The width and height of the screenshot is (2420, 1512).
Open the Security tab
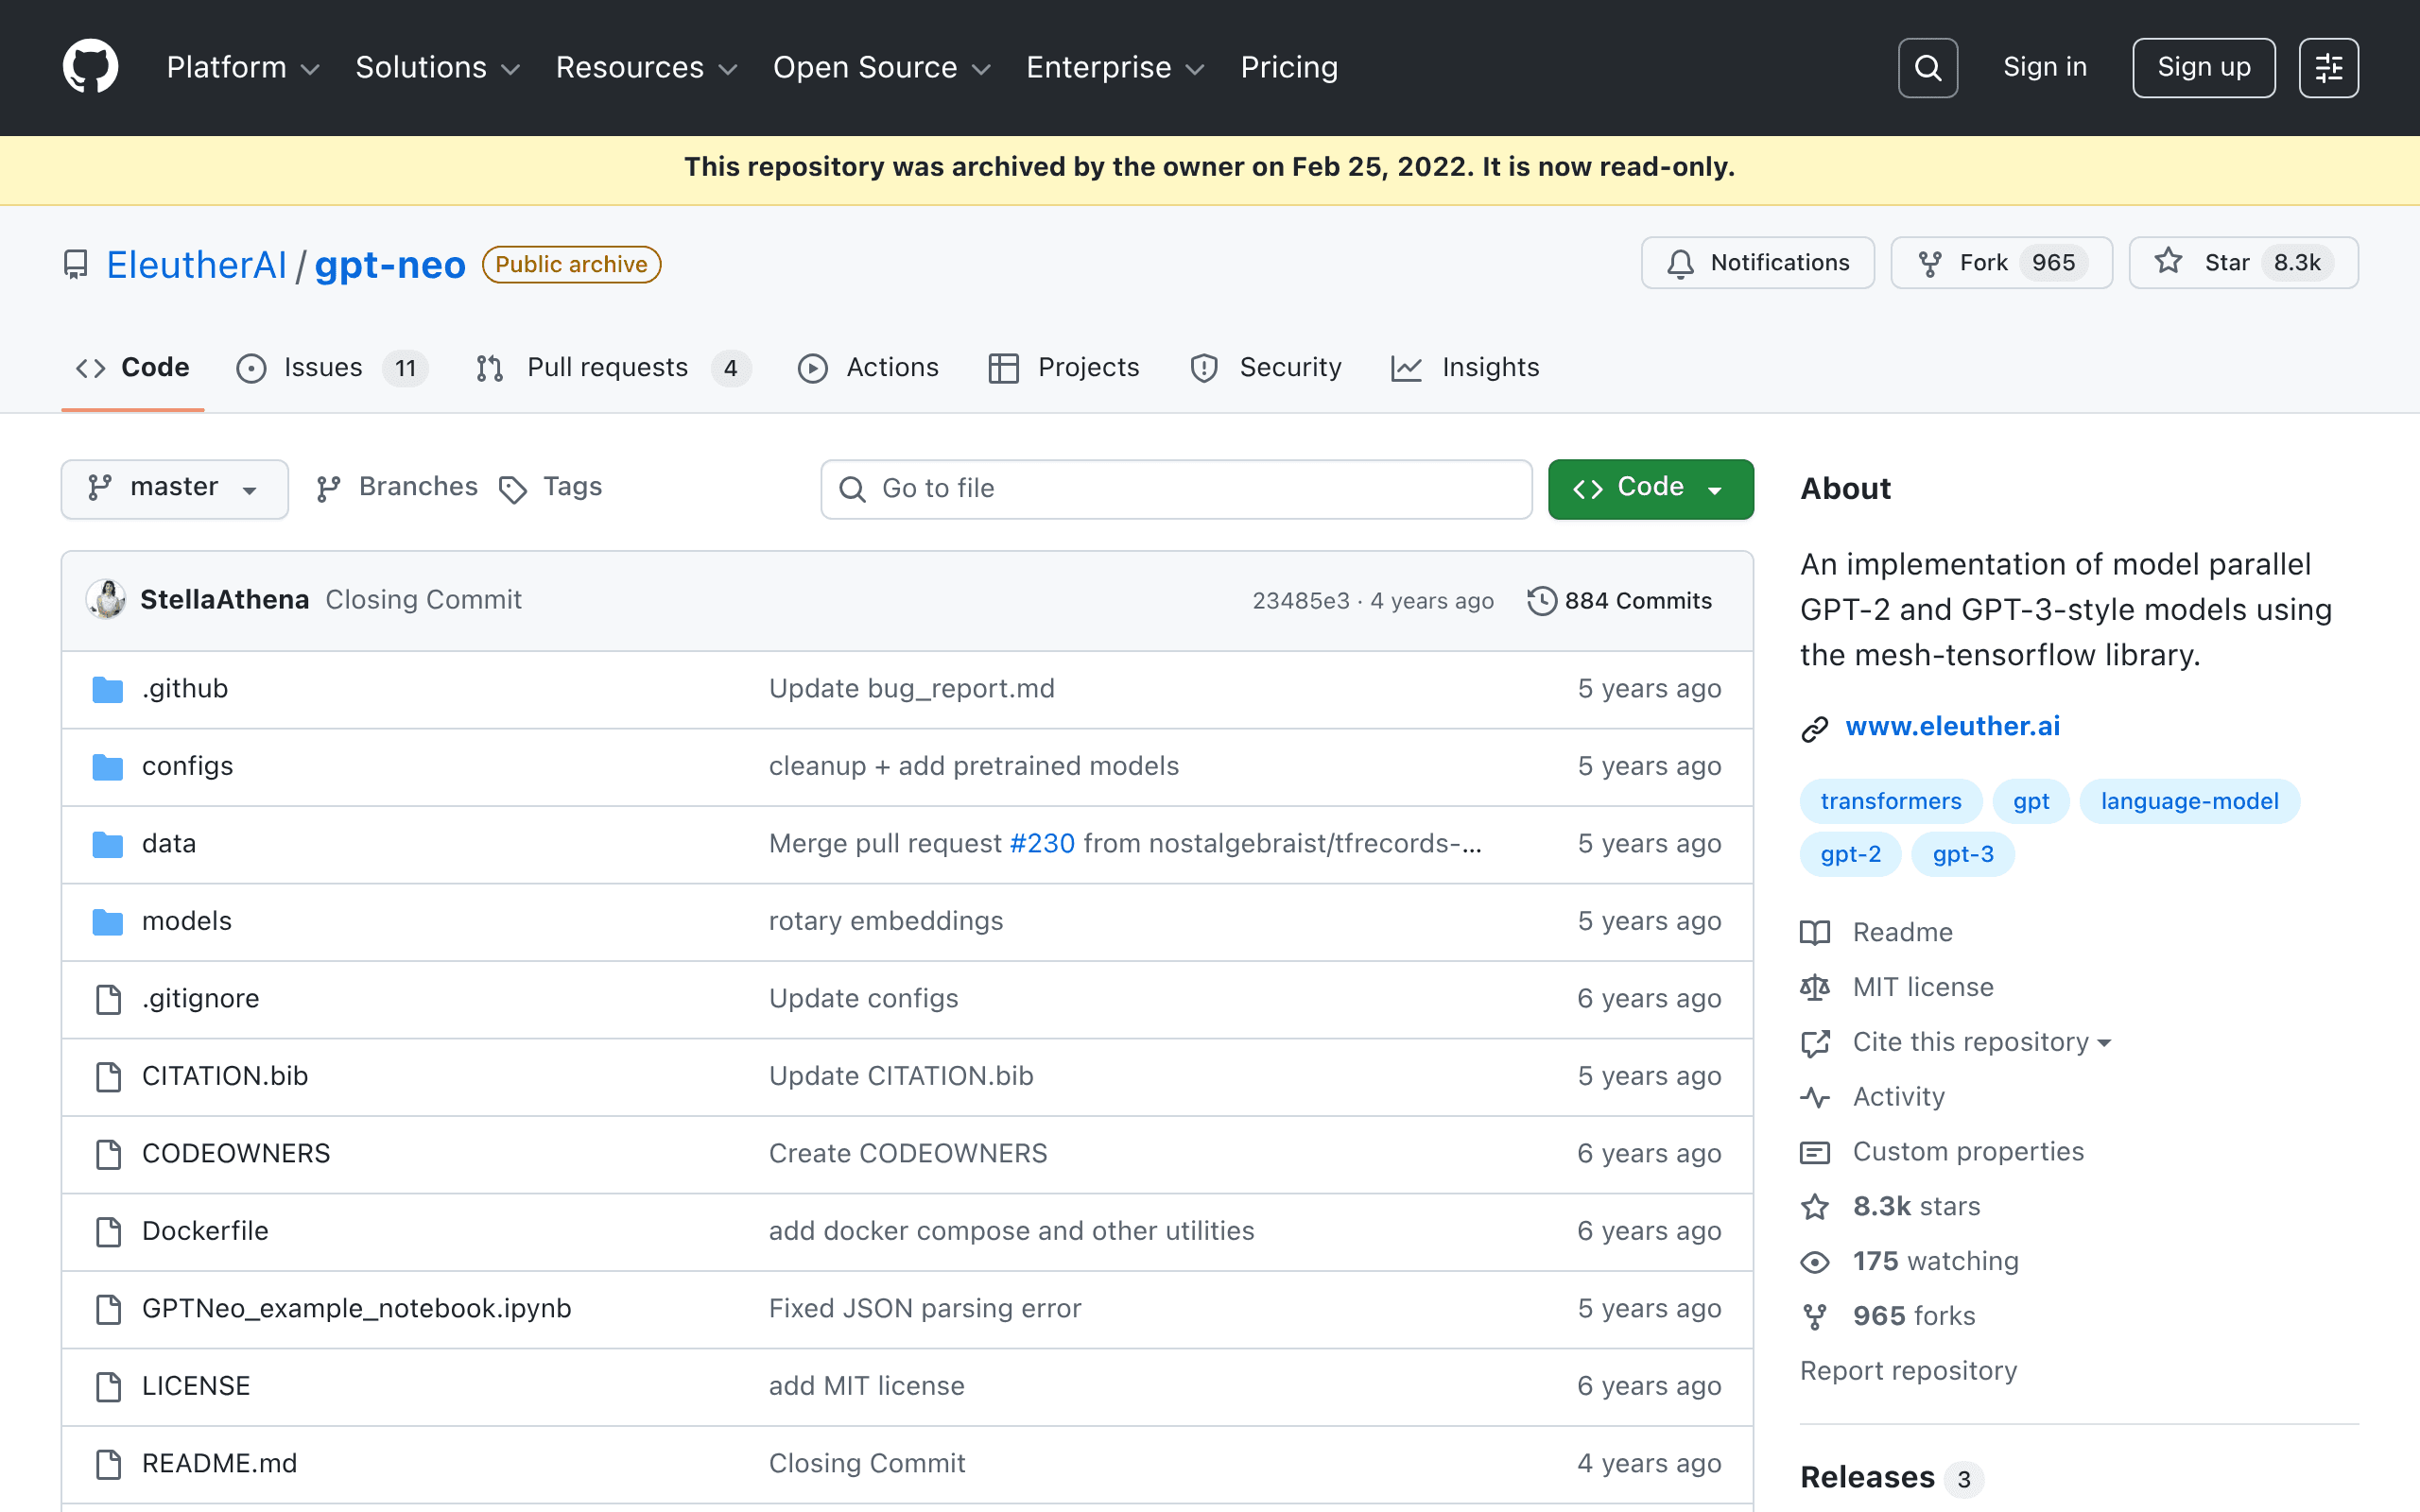pos(1265,368)
